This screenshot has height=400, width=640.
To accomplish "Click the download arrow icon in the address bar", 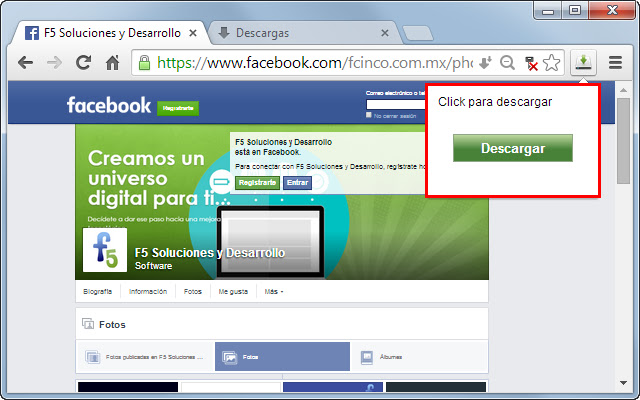I will tap(485, 63).
